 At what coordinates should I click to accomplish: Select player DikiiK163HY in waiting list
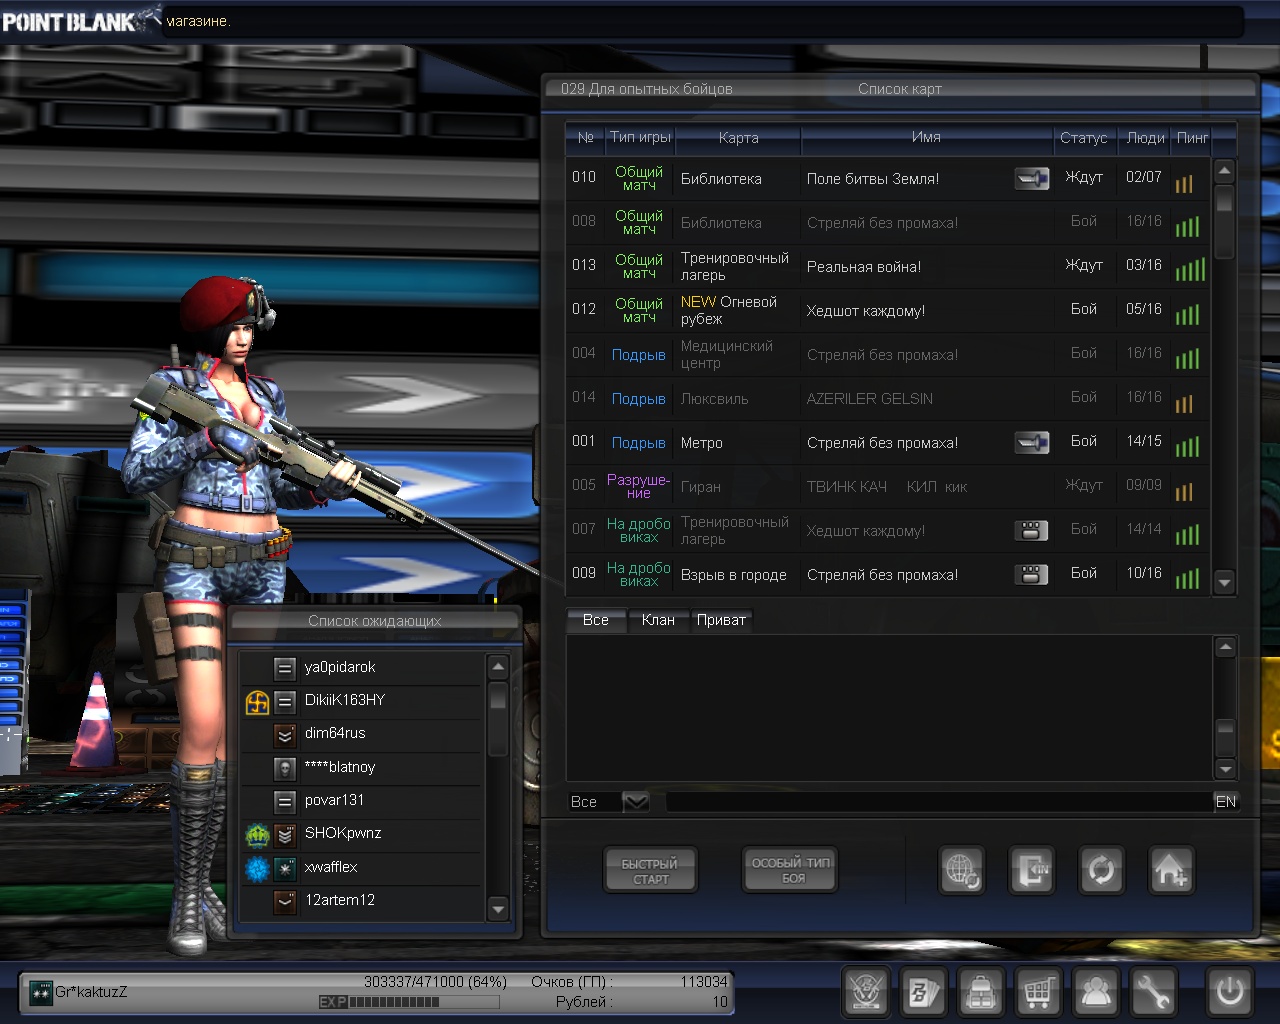tap(362, 701)
